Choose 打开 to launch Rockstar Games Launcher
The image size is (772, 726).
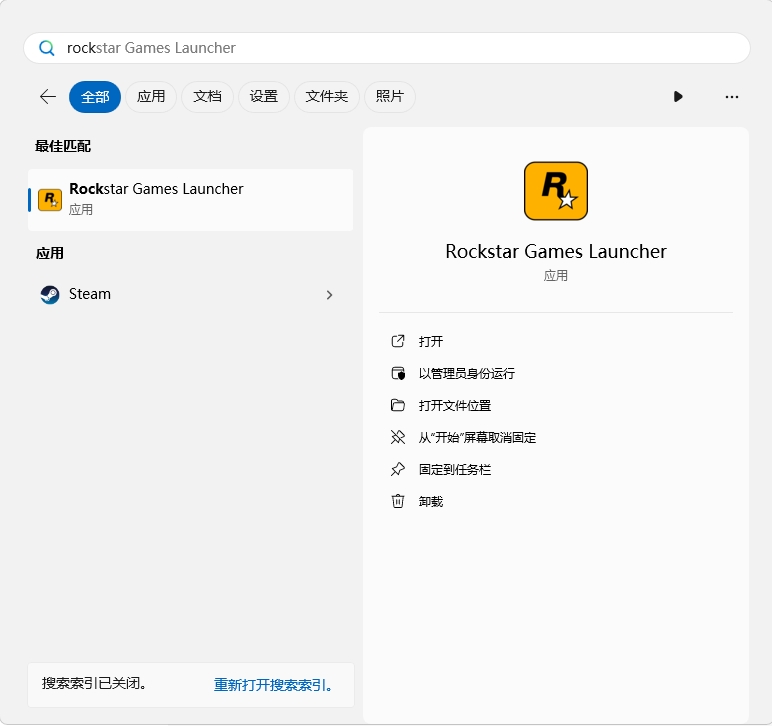(431, 341)
